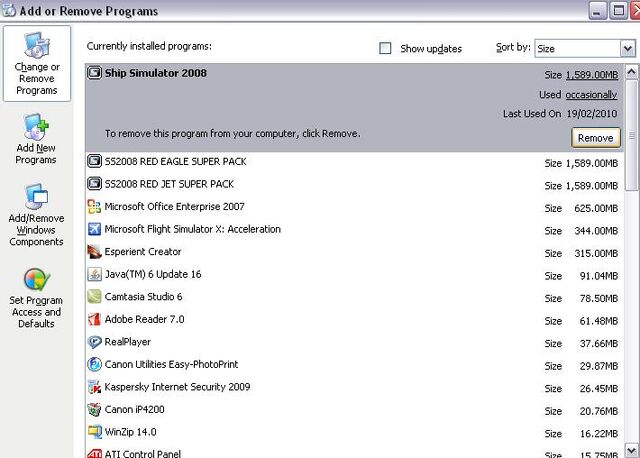Select Camtasia Studio 6 entry
The width and height of the screenshot is (640, 458).
354,297
